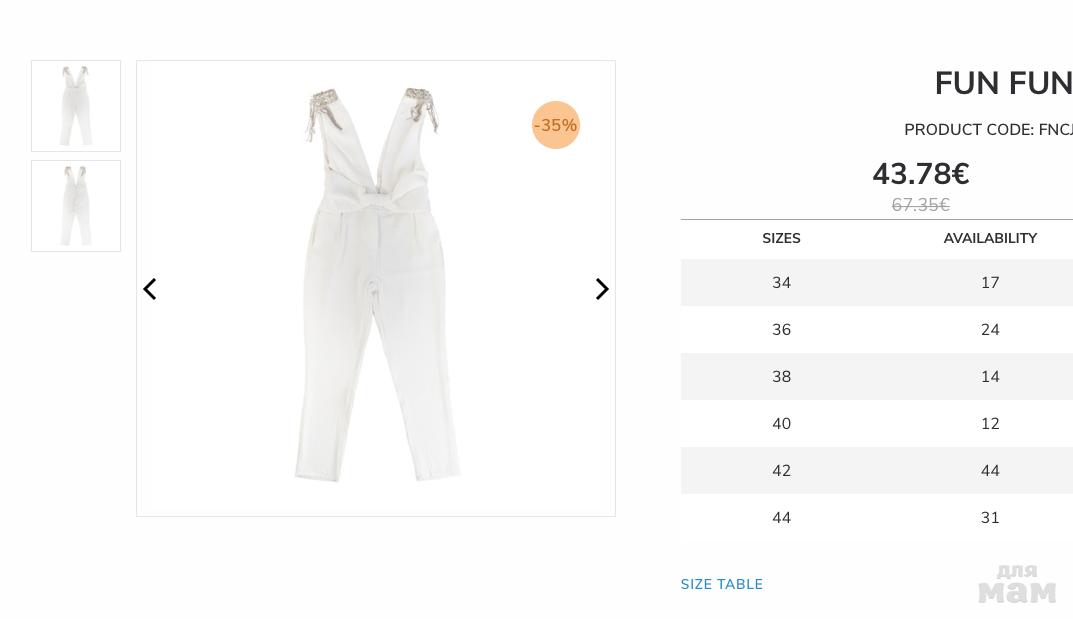This screenshot has height=619, width=1073.
Task: Click the -35% discount badge
Action: pyautogui.click(x=556, y=125)
